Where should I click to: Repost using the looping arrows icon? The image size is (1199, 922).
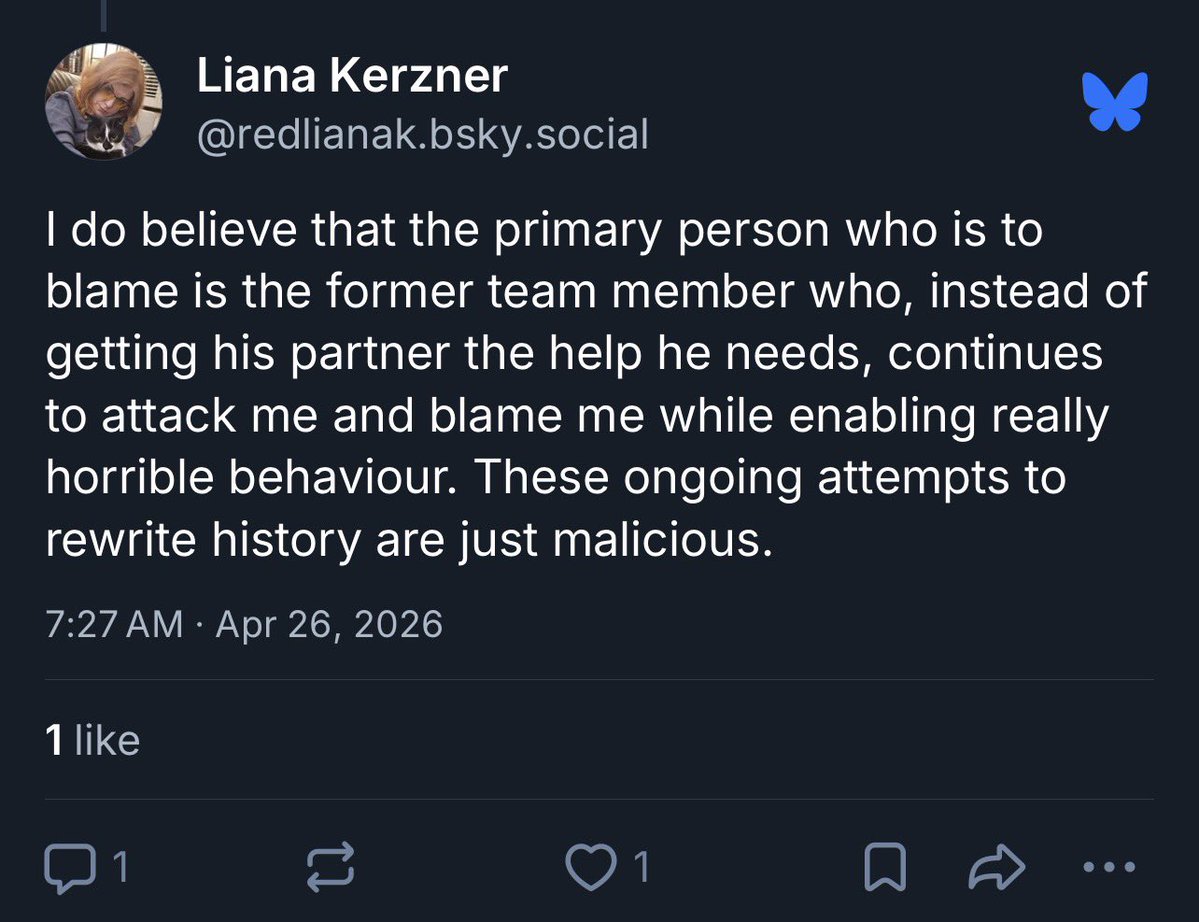pyautogui.click(x=330, y=867)
